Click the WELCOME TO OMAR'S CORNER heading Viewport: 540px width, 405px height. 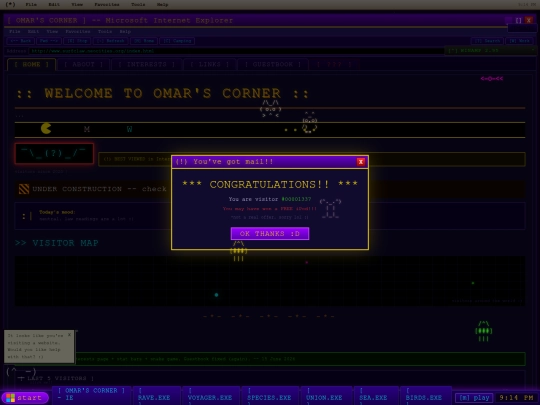163,93
